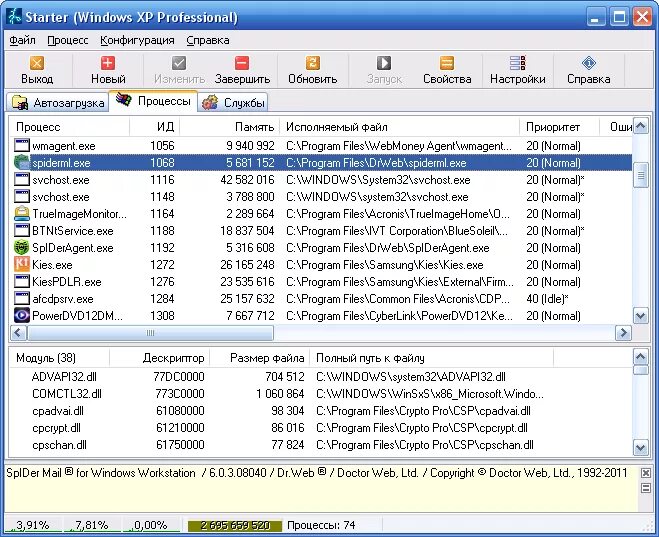Select the Процессы tab
Viewport: 659px width, 537px height.
point(153,101)
